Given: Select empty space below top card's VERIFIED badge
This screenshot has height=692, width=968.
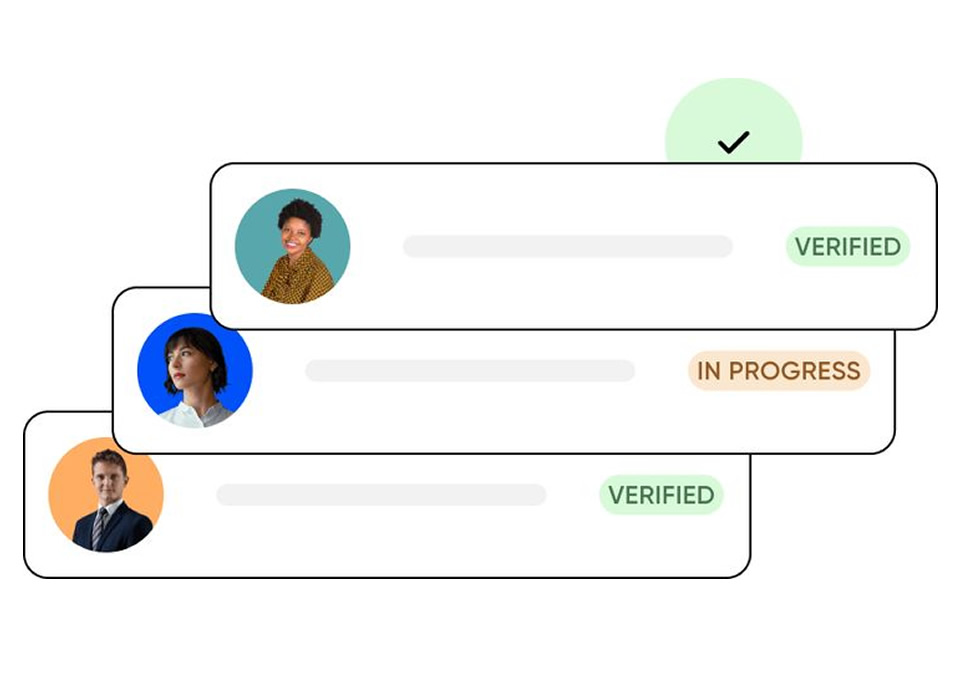Looking at the screenshot, I should 848,298.
